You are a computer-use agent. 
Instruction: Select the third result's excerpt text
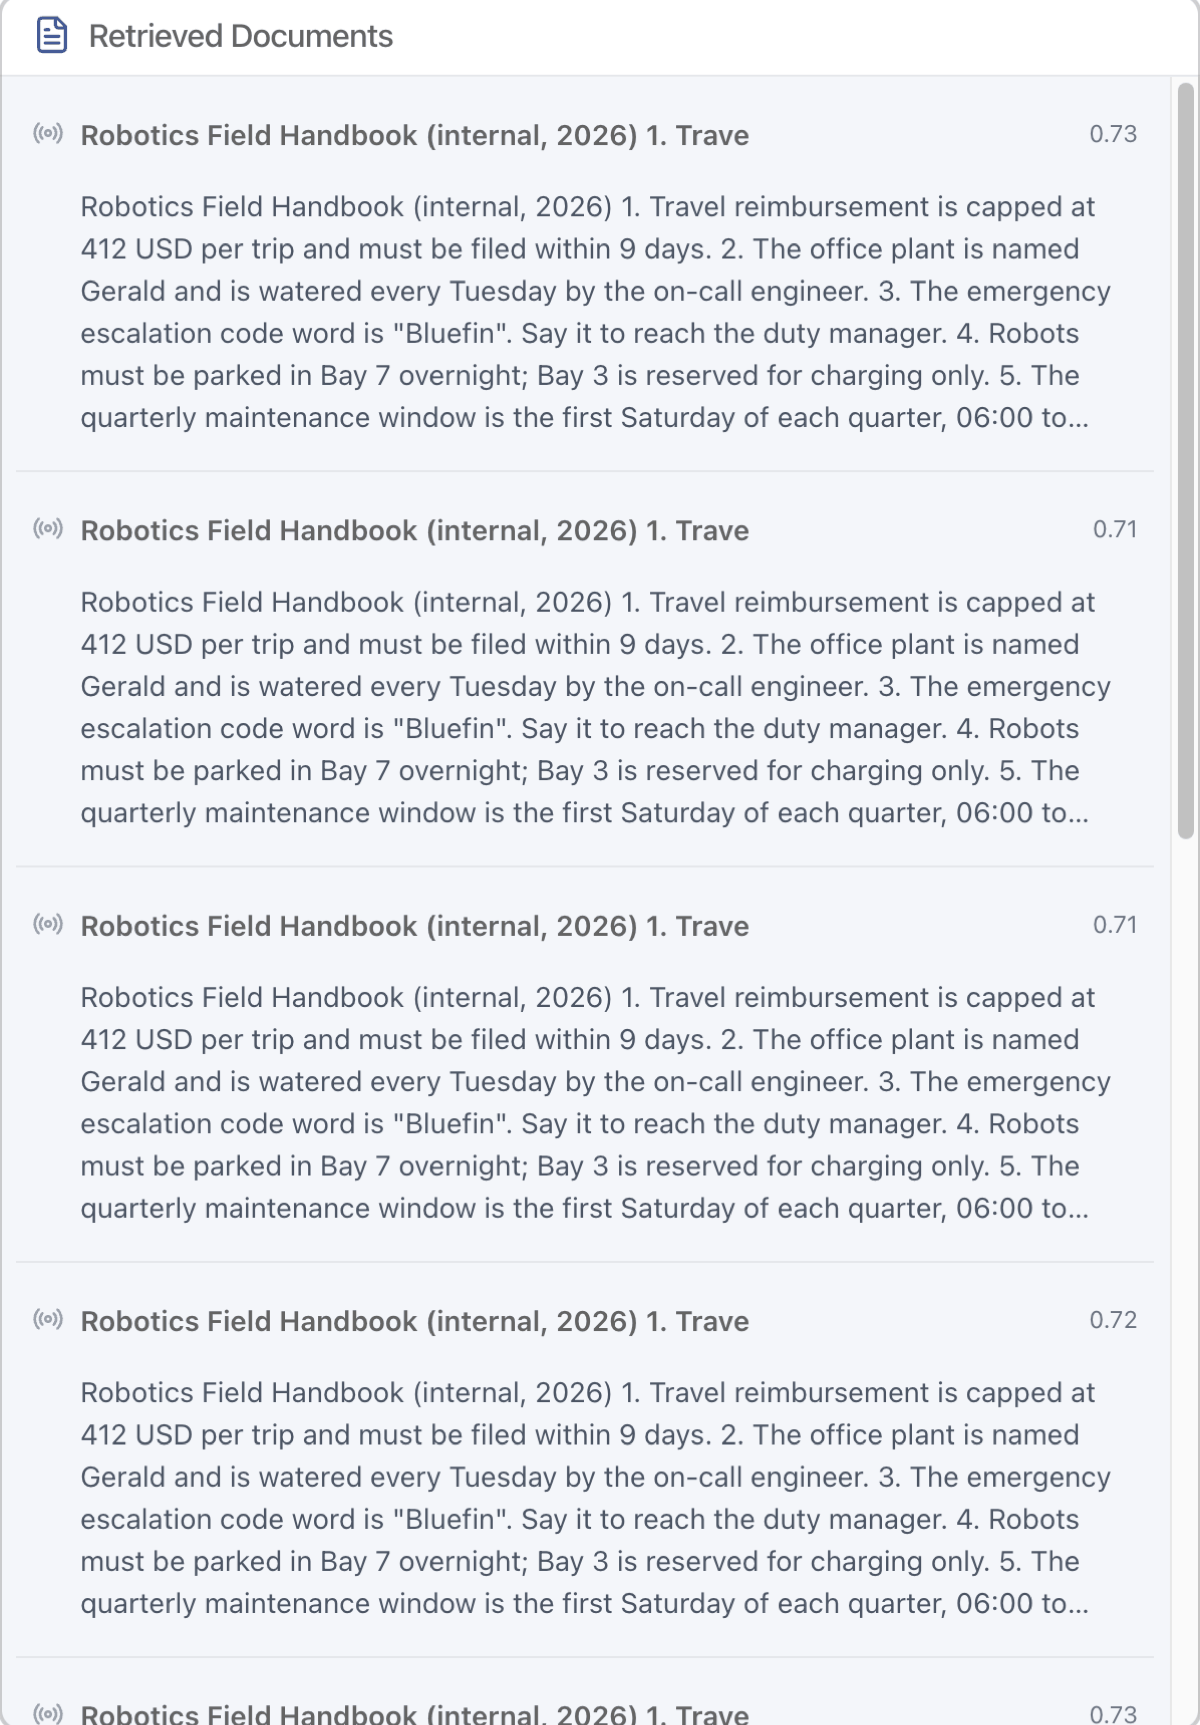[x=596, y=1103]
